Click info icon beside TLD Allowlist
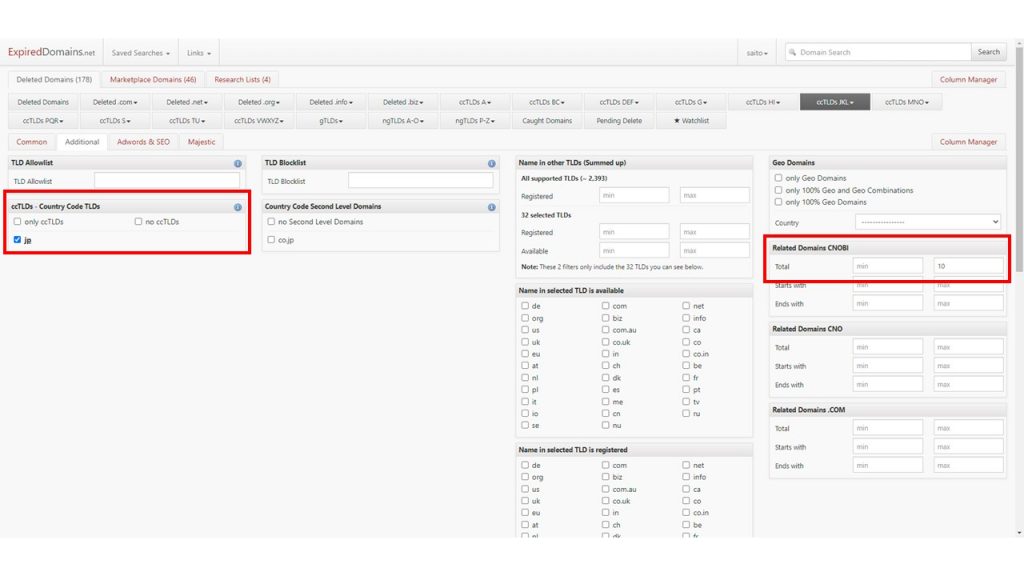Viewport: 1024px width, 576px height. click(238, 163)
